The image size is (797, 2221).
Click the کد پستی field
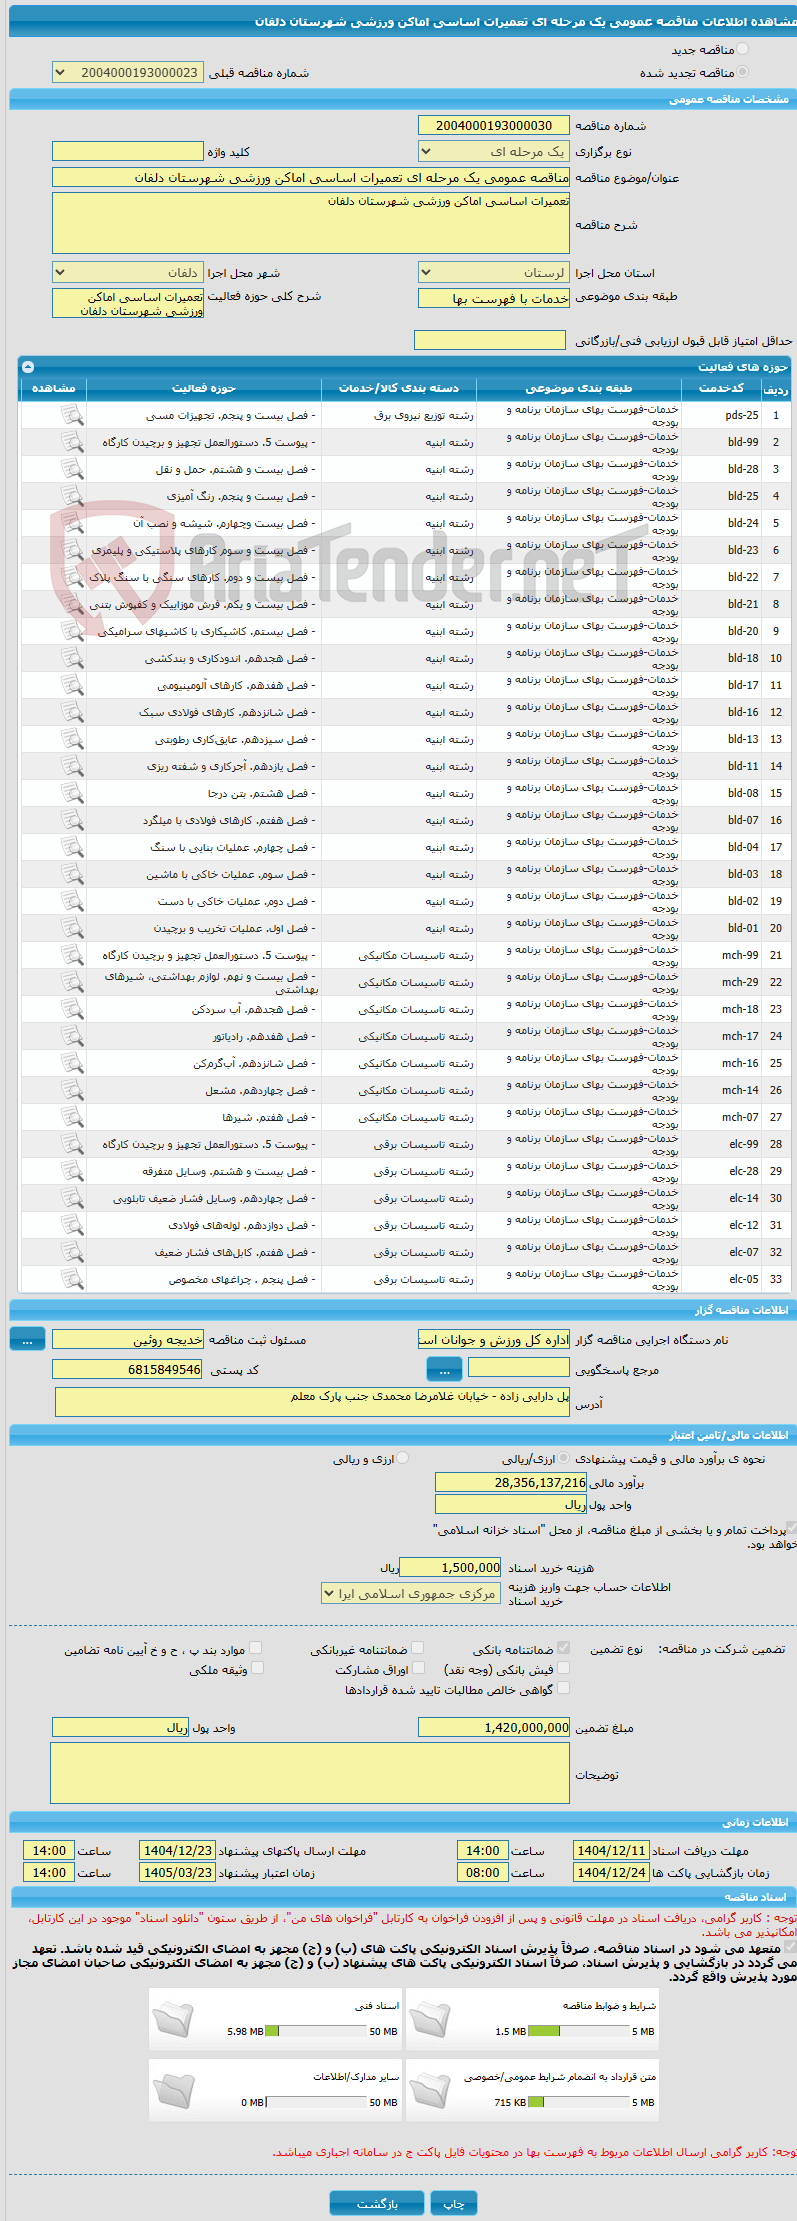pyautogui.click(x=128, y=1369)
